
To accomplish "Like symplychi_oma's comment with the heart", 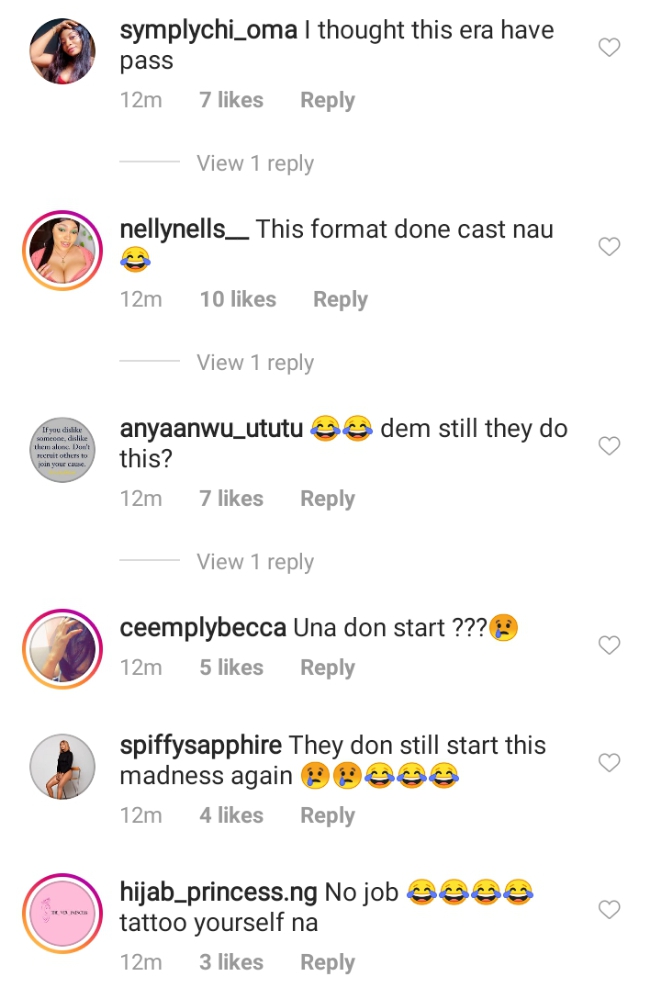I will pyautogui.click(x=608, y=47).
